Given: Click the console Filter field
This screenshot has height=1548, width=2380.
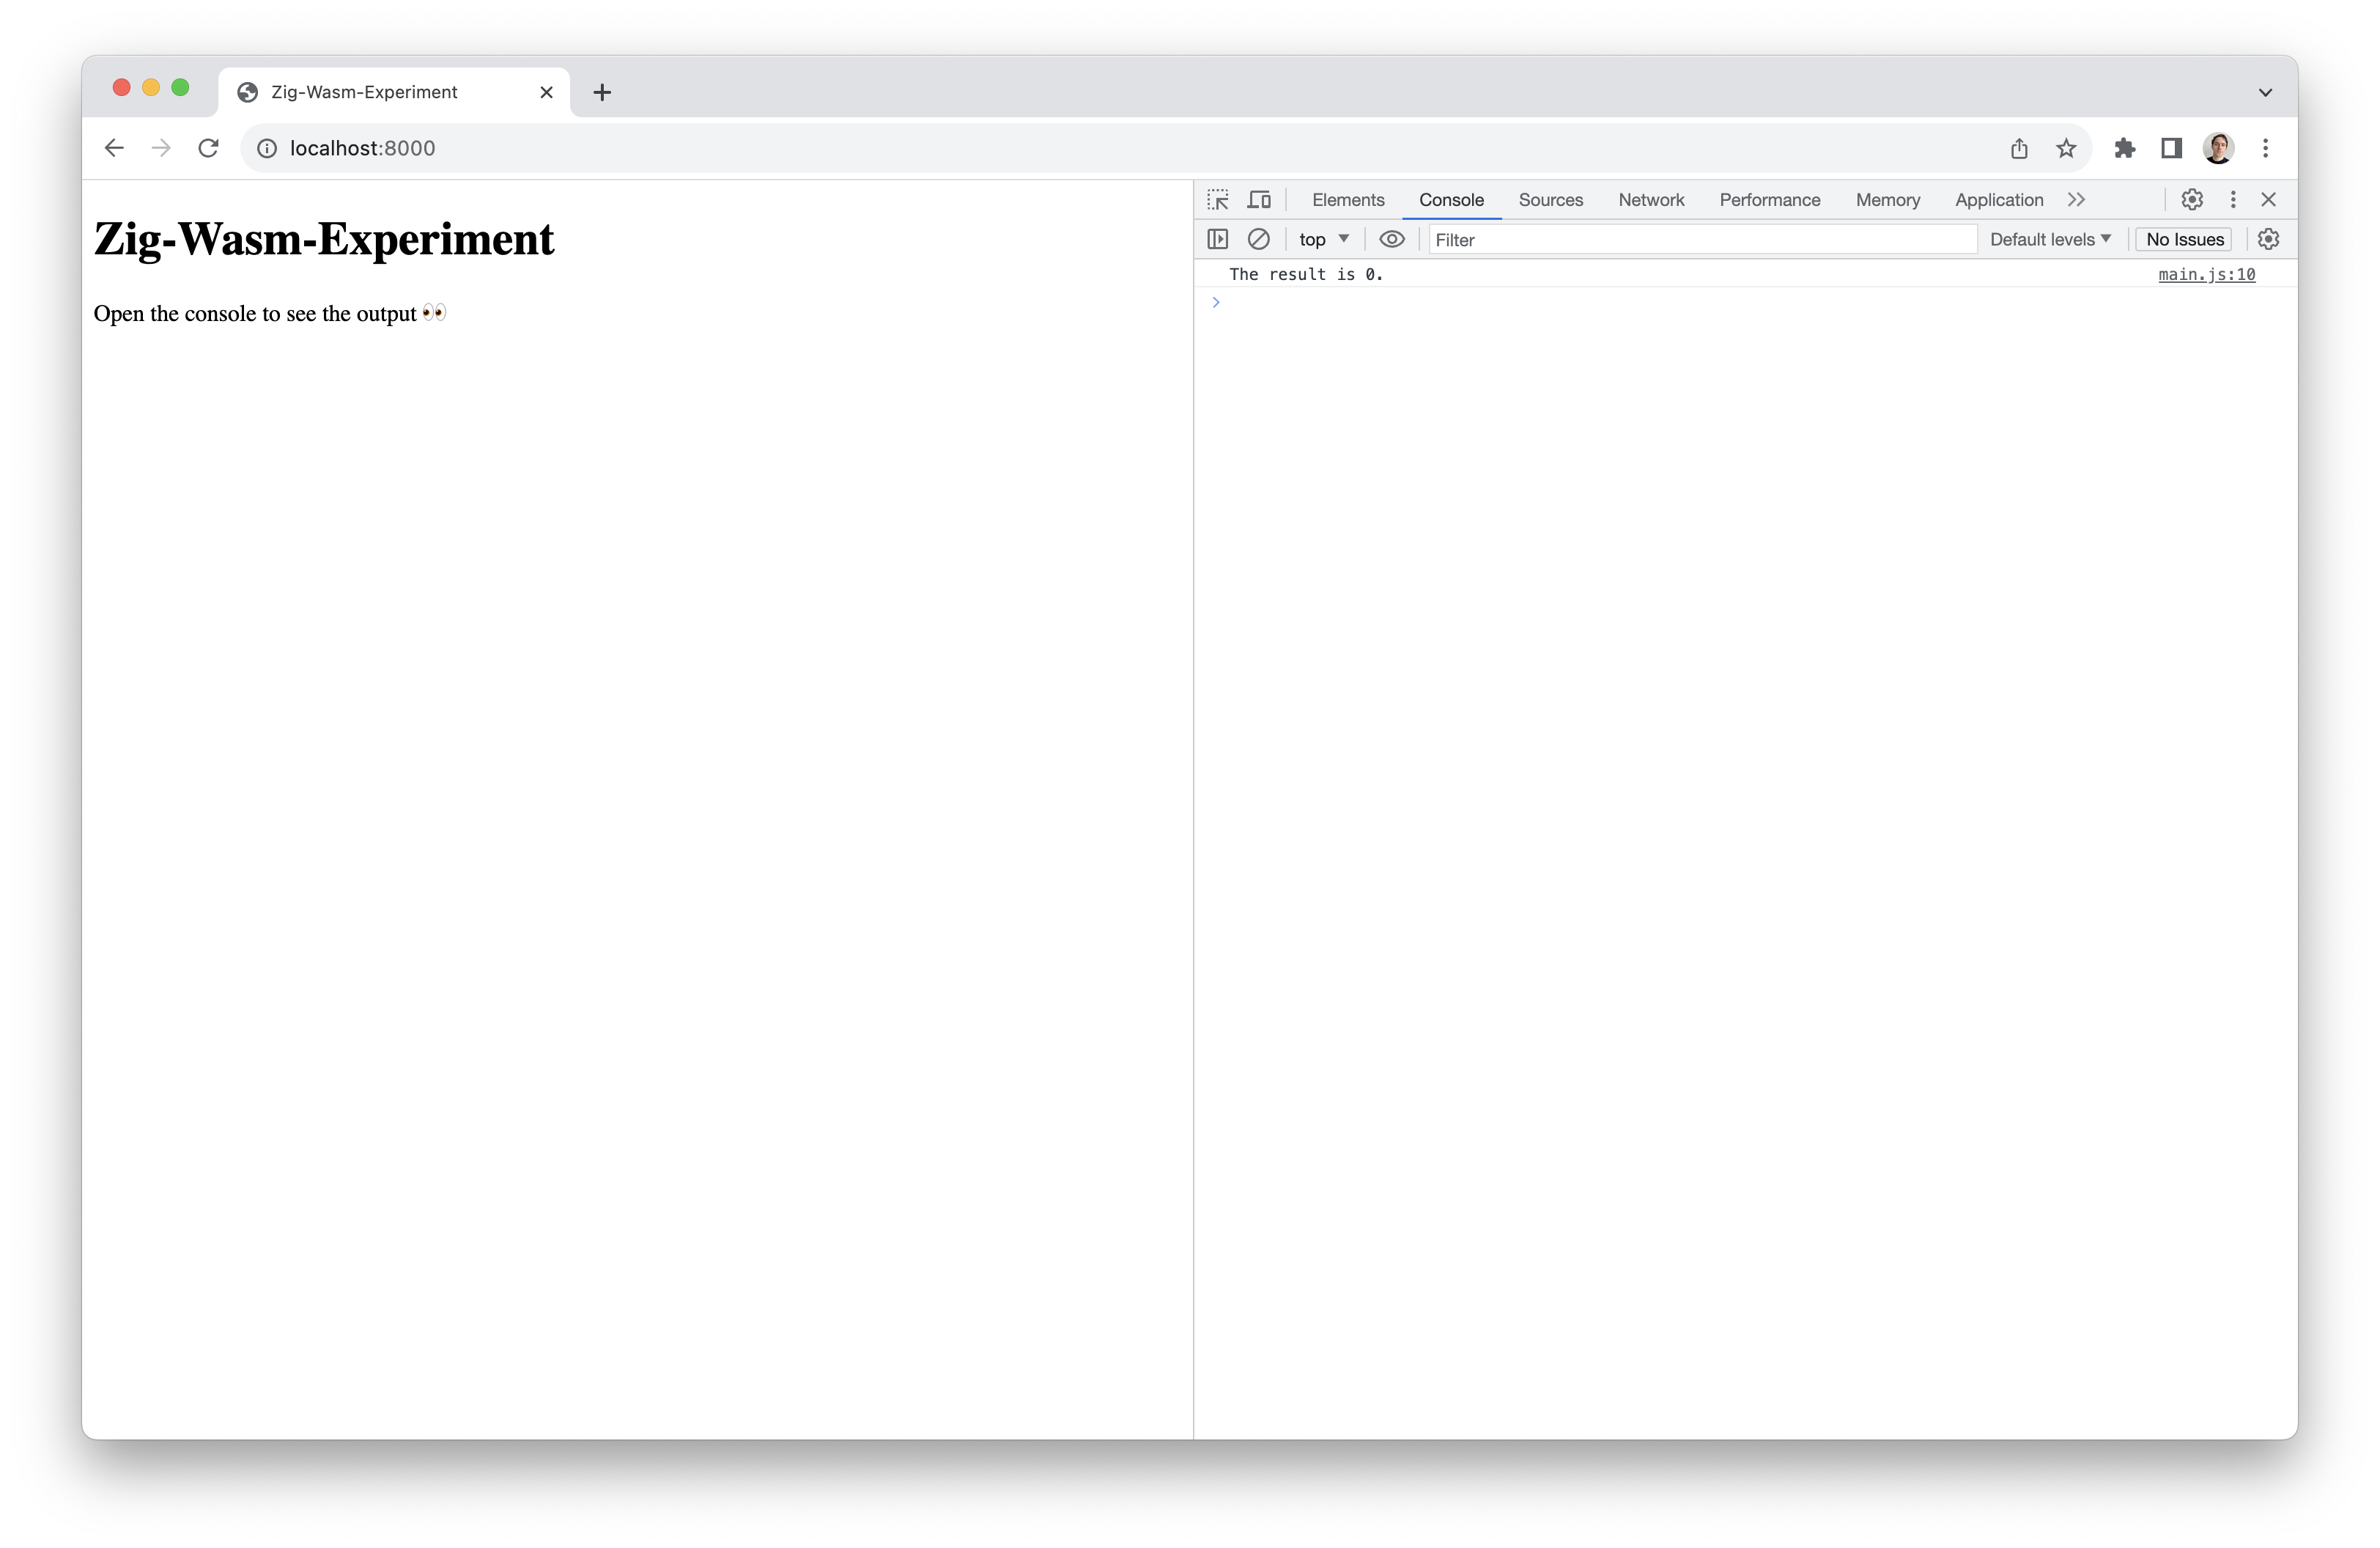Looking at the screenshot, I should point(1703,239).
